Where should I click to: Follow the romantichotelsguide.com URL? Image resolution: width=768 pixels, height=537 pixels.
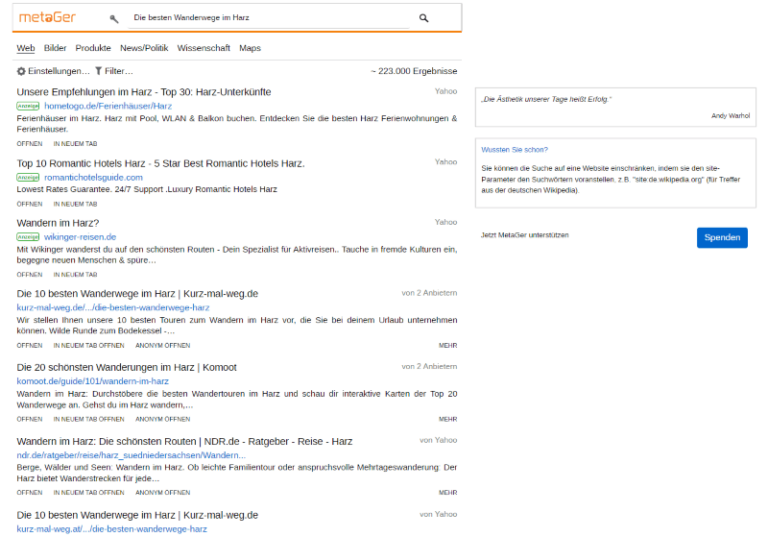[94, 177]
